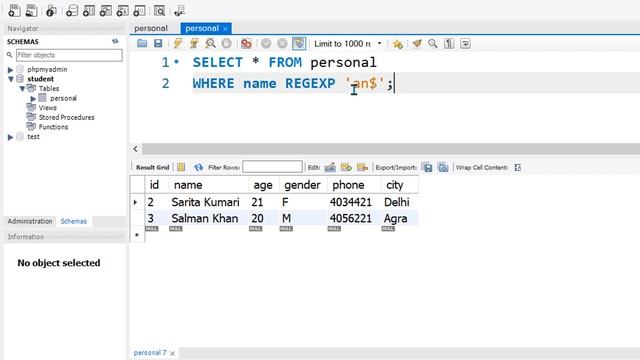
Task: Create a new table icon
Action: click(x=89, y=10)
